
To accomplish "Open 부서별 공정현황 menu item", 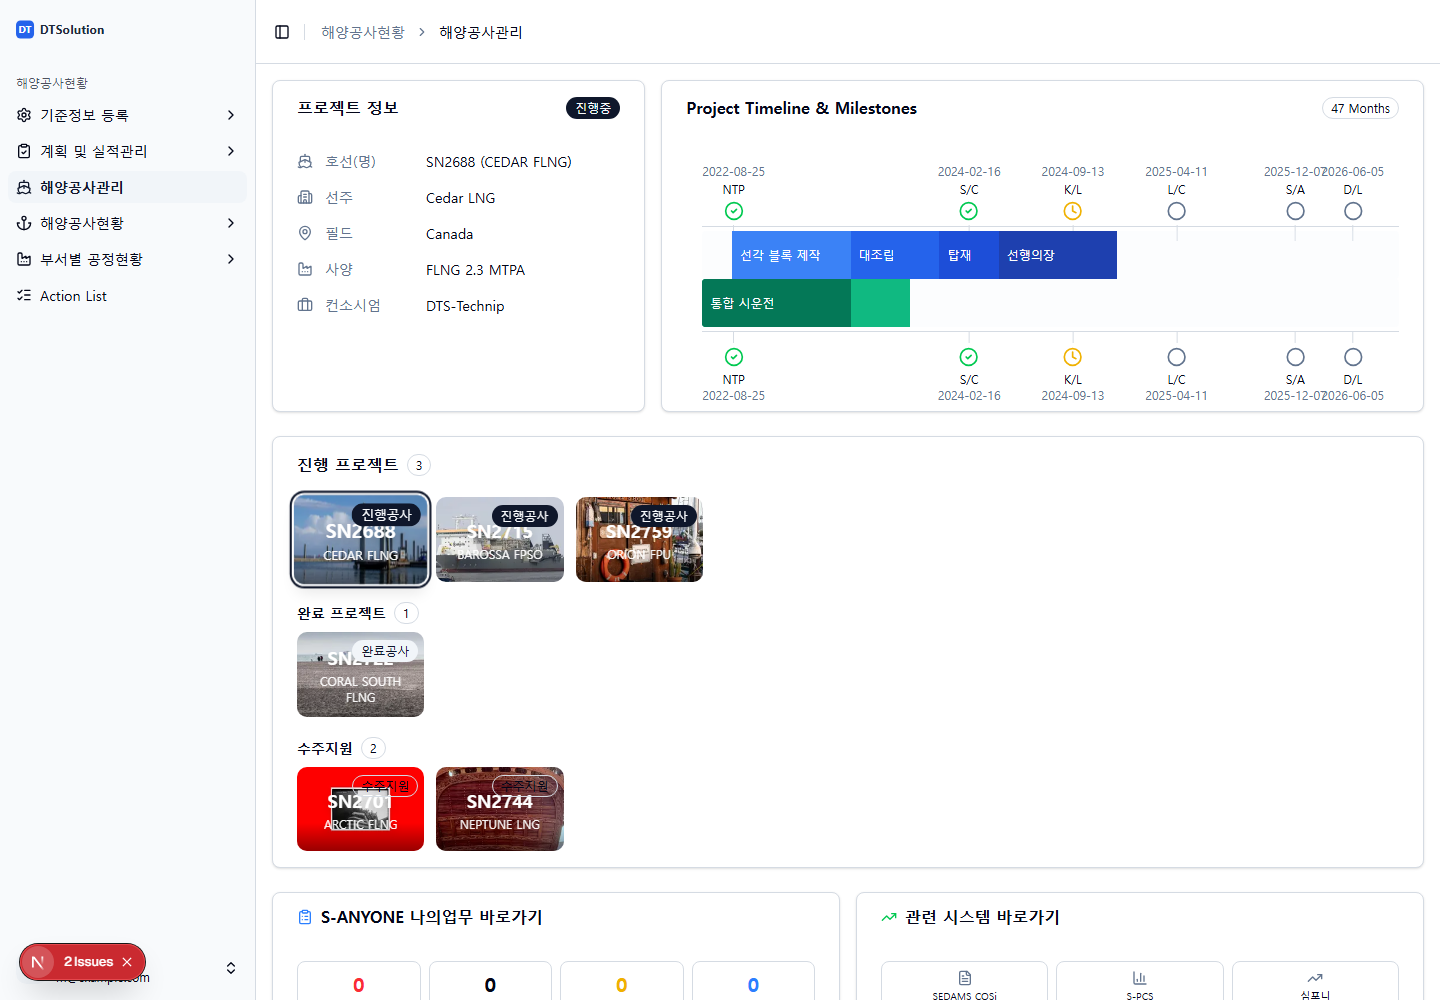I will [127, 259].
